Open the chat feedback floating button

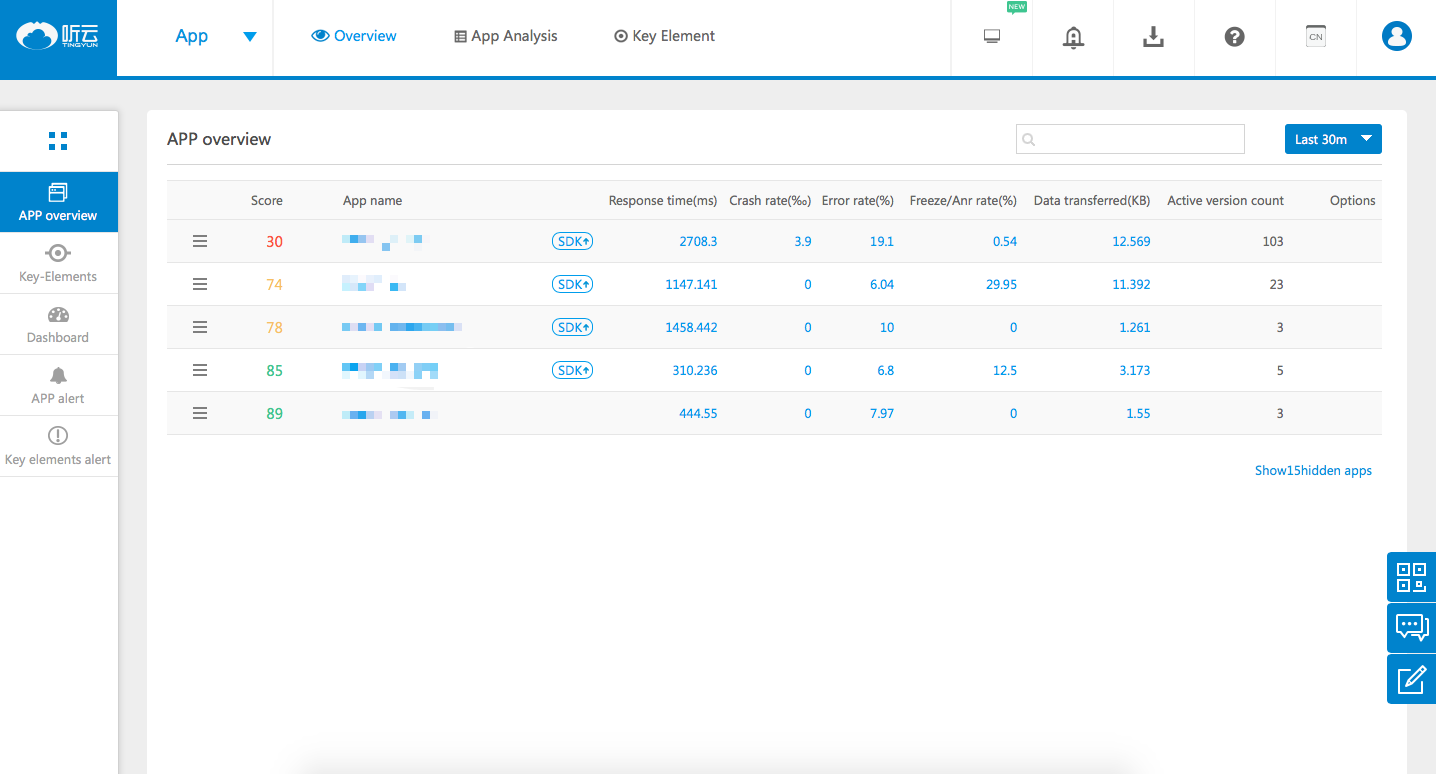(x=1411, y=628)
